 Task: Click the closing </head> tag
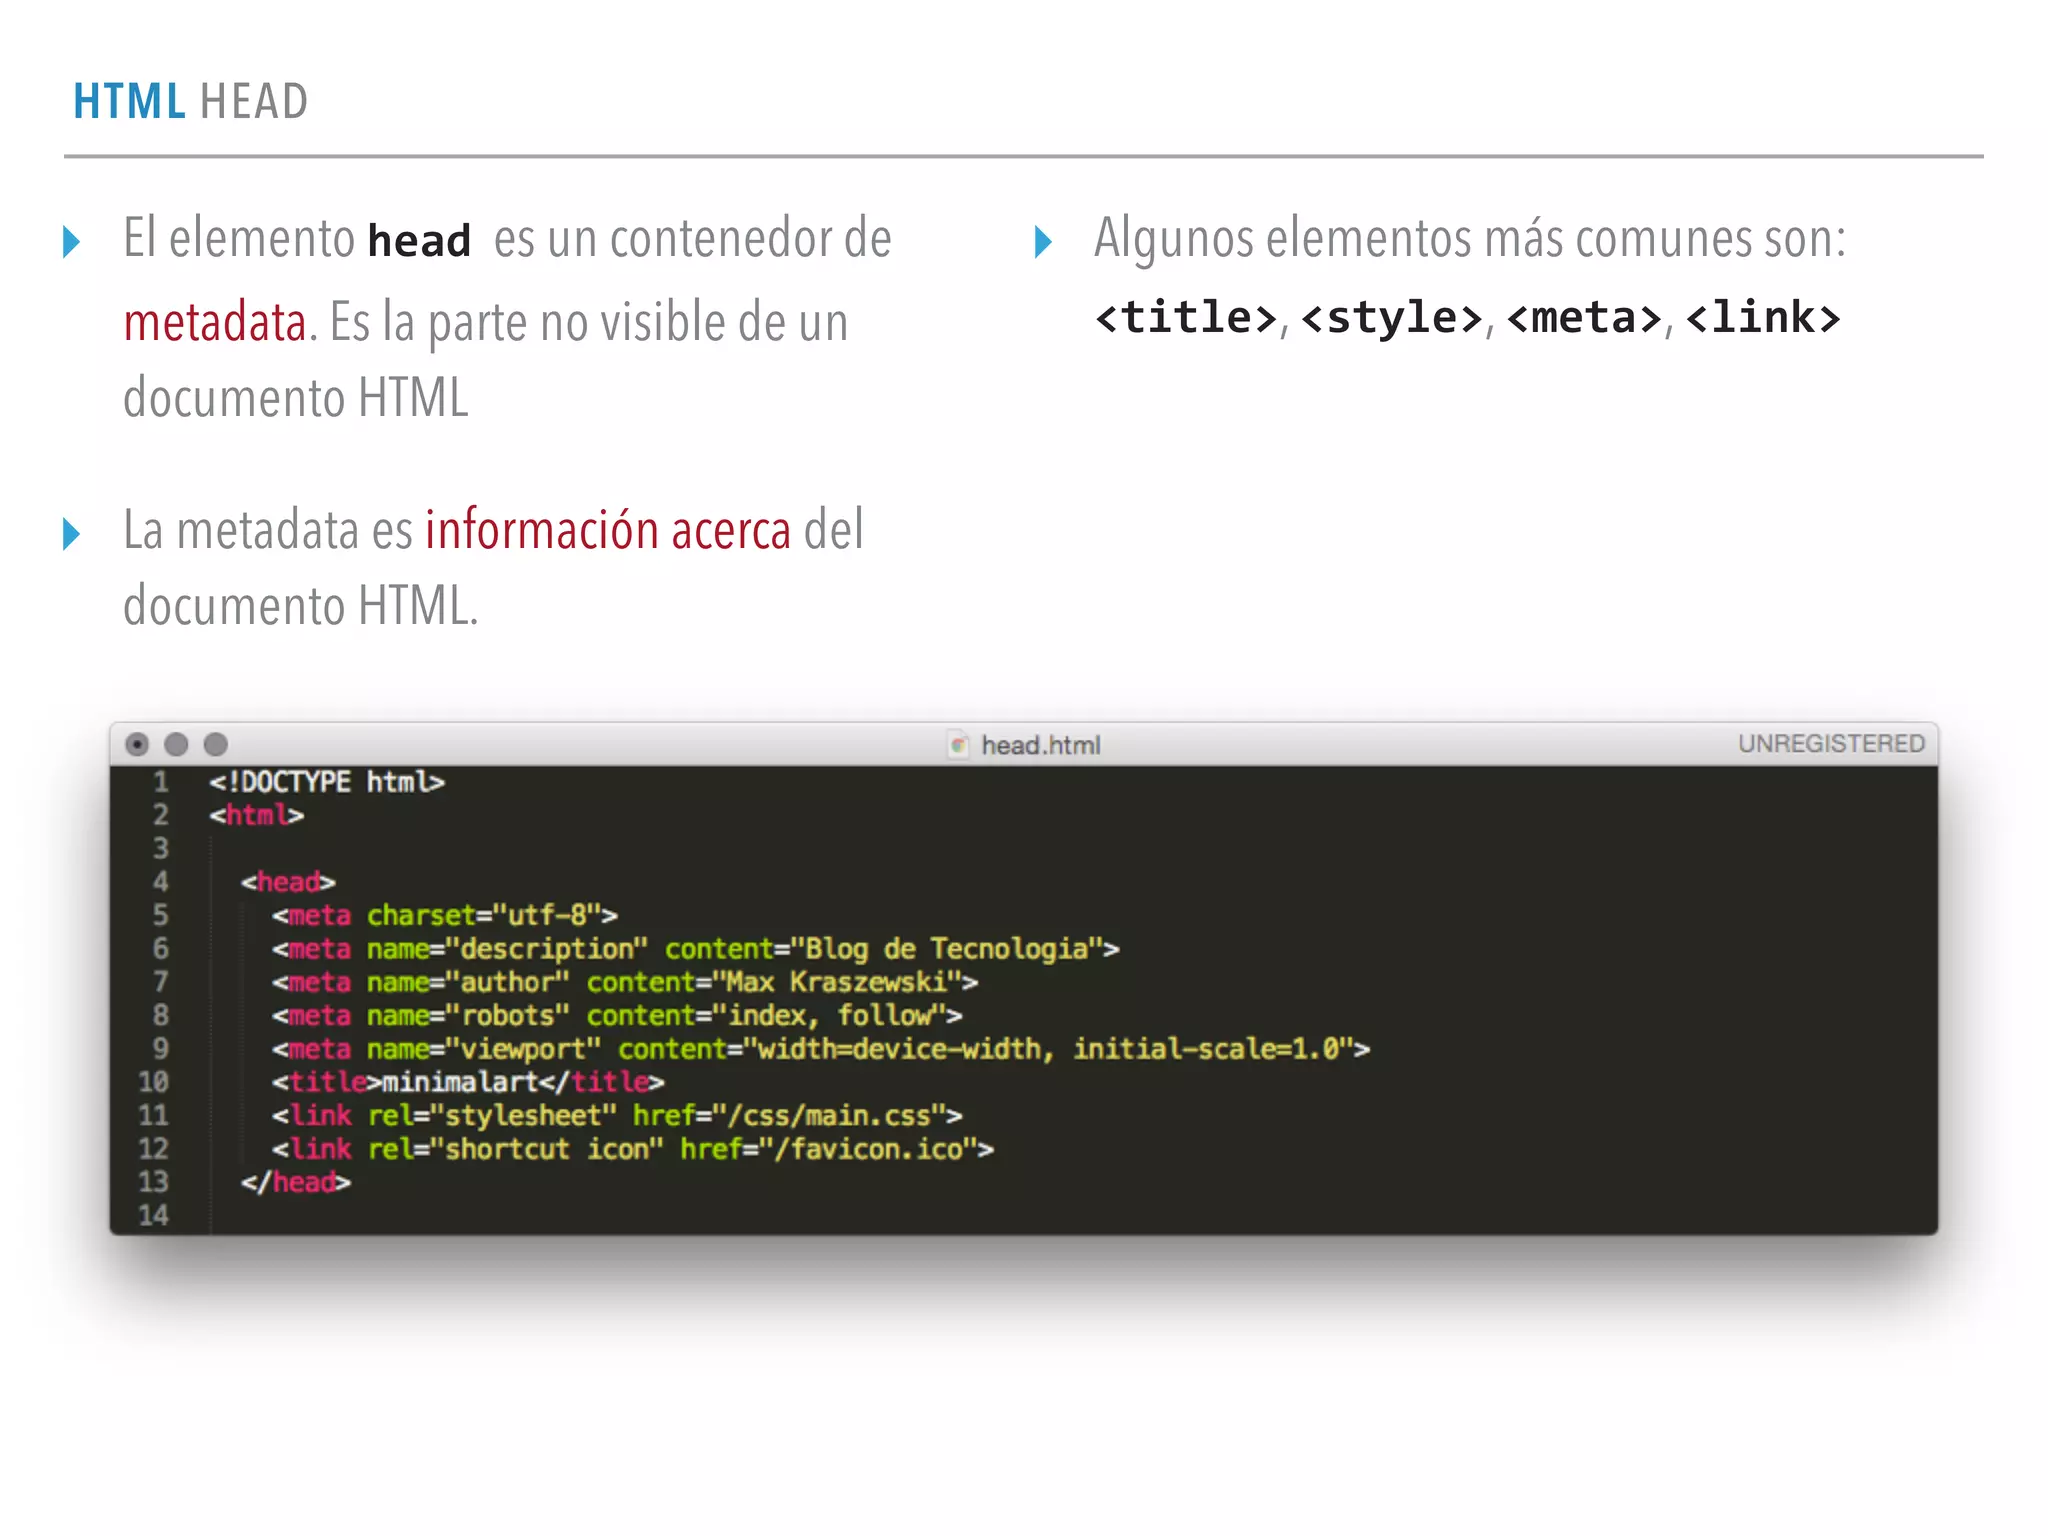pos(296,1182)
